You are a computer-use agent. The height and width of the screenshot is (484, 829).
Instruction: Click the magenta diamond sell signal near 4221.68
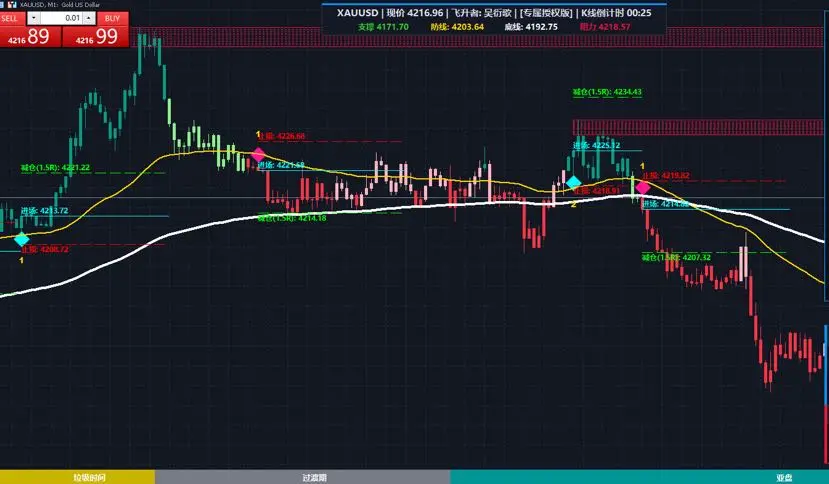click(x=258, y=154)
